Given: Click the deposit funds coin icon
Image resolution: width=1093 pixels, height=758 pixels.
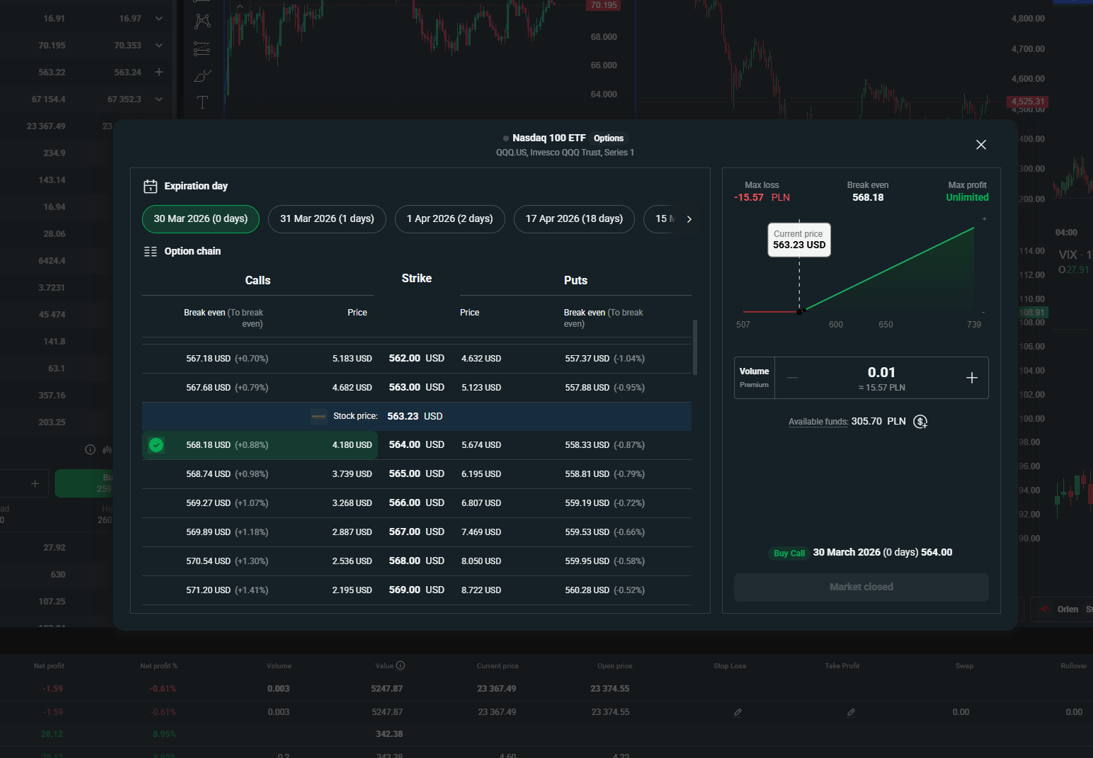Looking at the screenshot, I should click(920, 422).
